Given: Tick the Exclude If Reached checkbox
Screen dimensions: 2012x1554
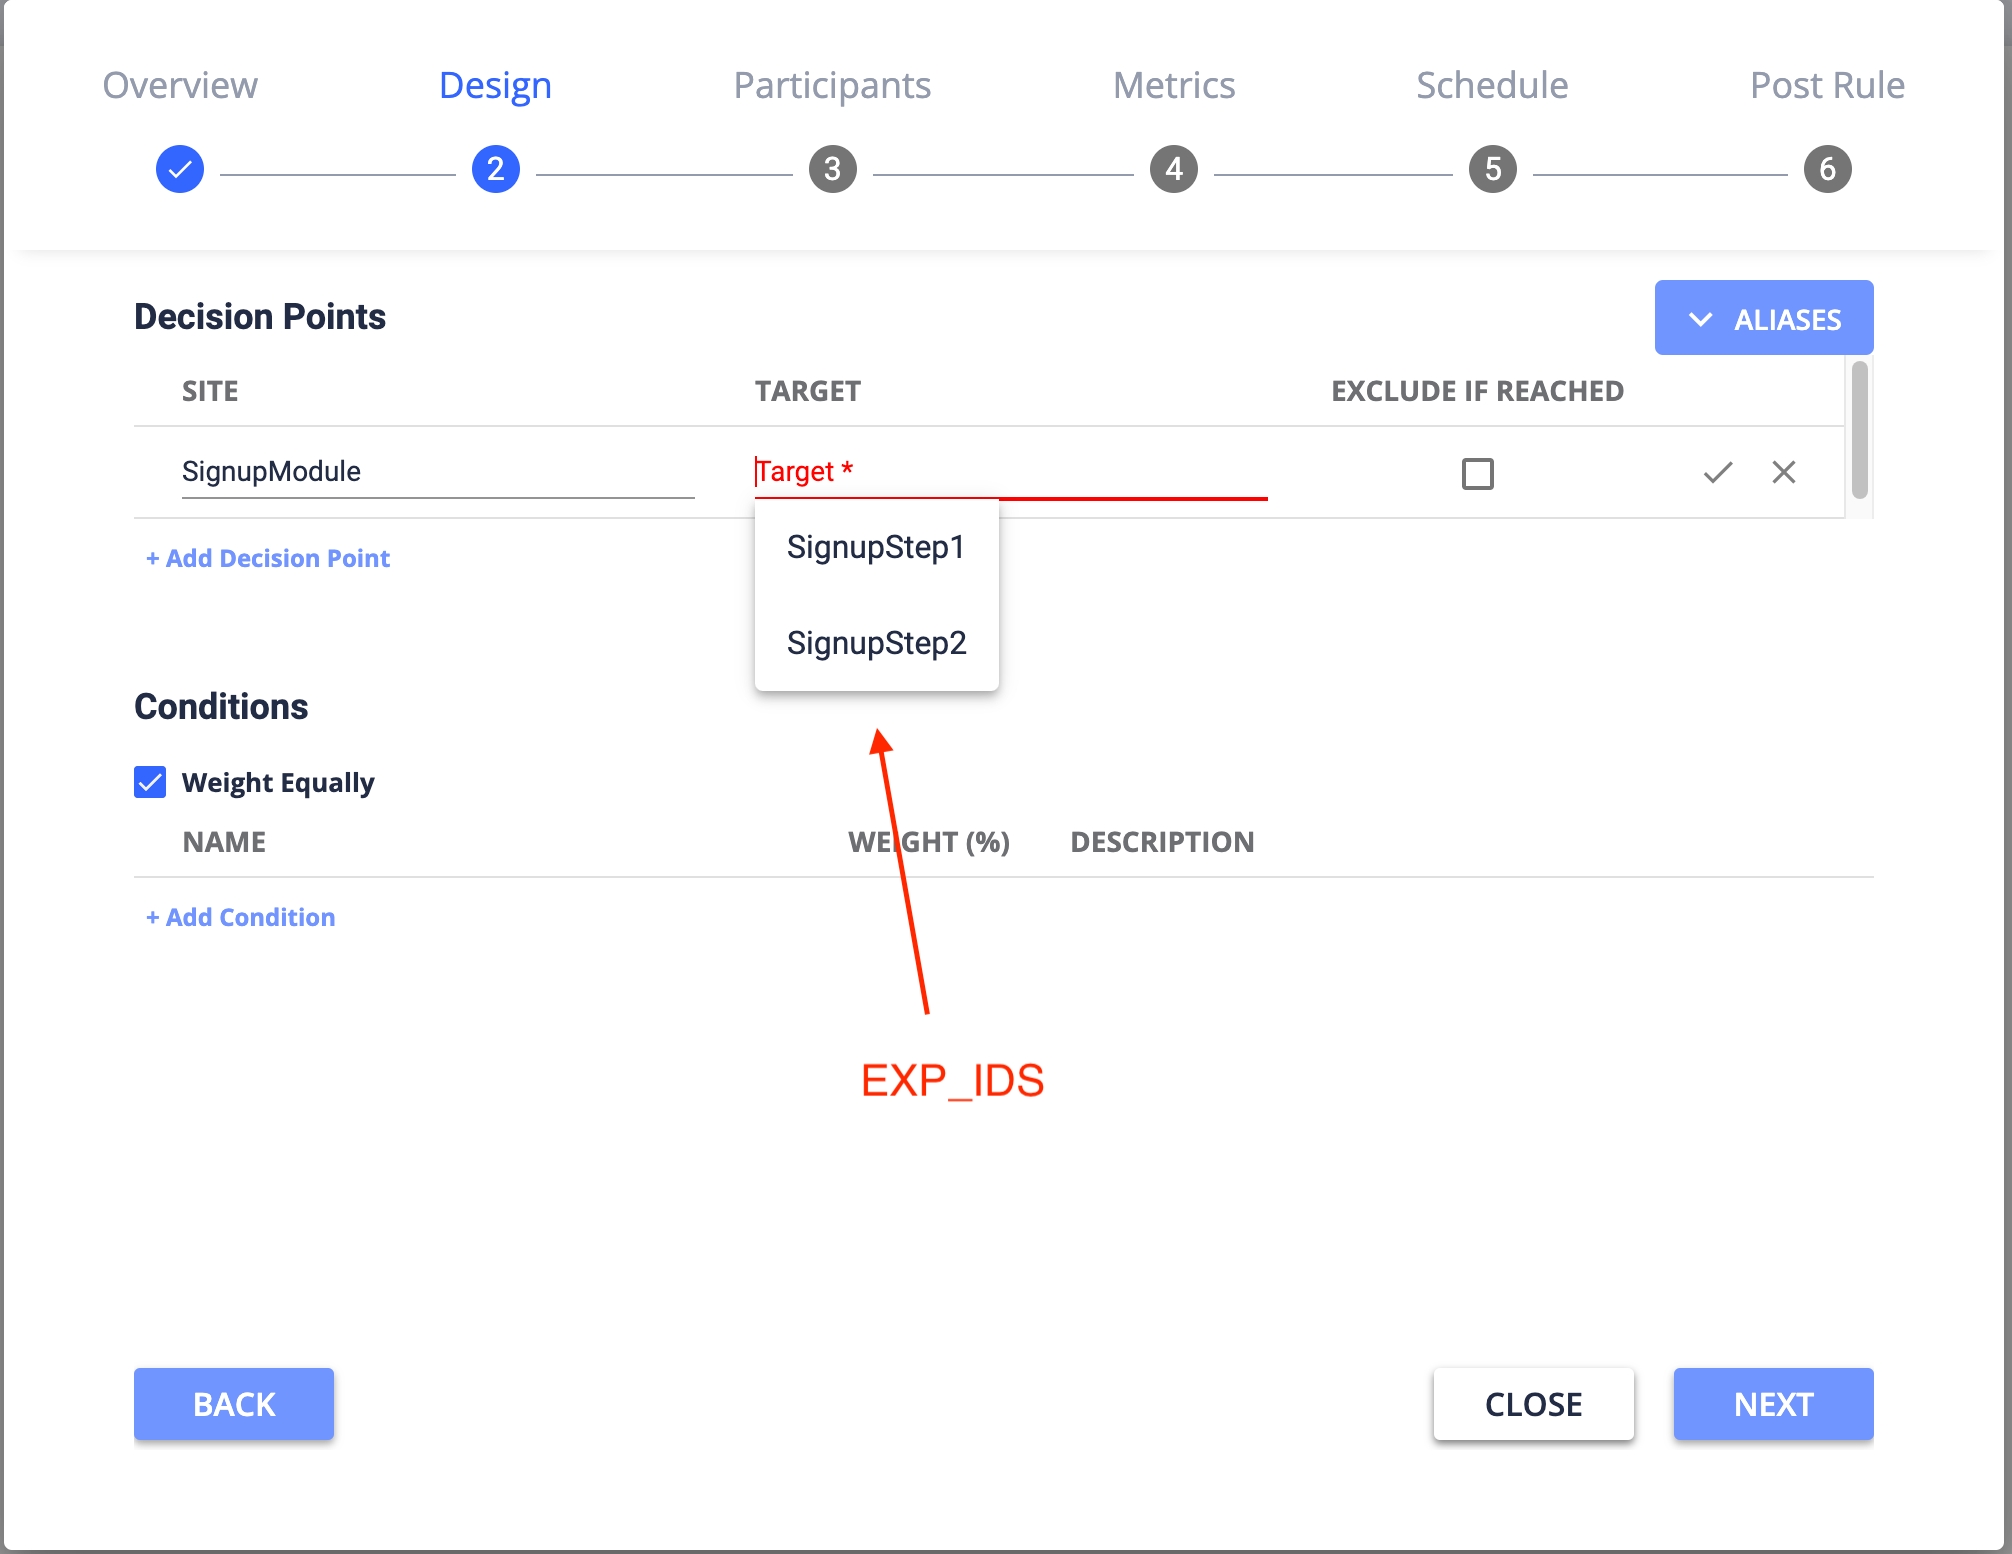Looking at the screenshot, I should [x=1477, y=473].
